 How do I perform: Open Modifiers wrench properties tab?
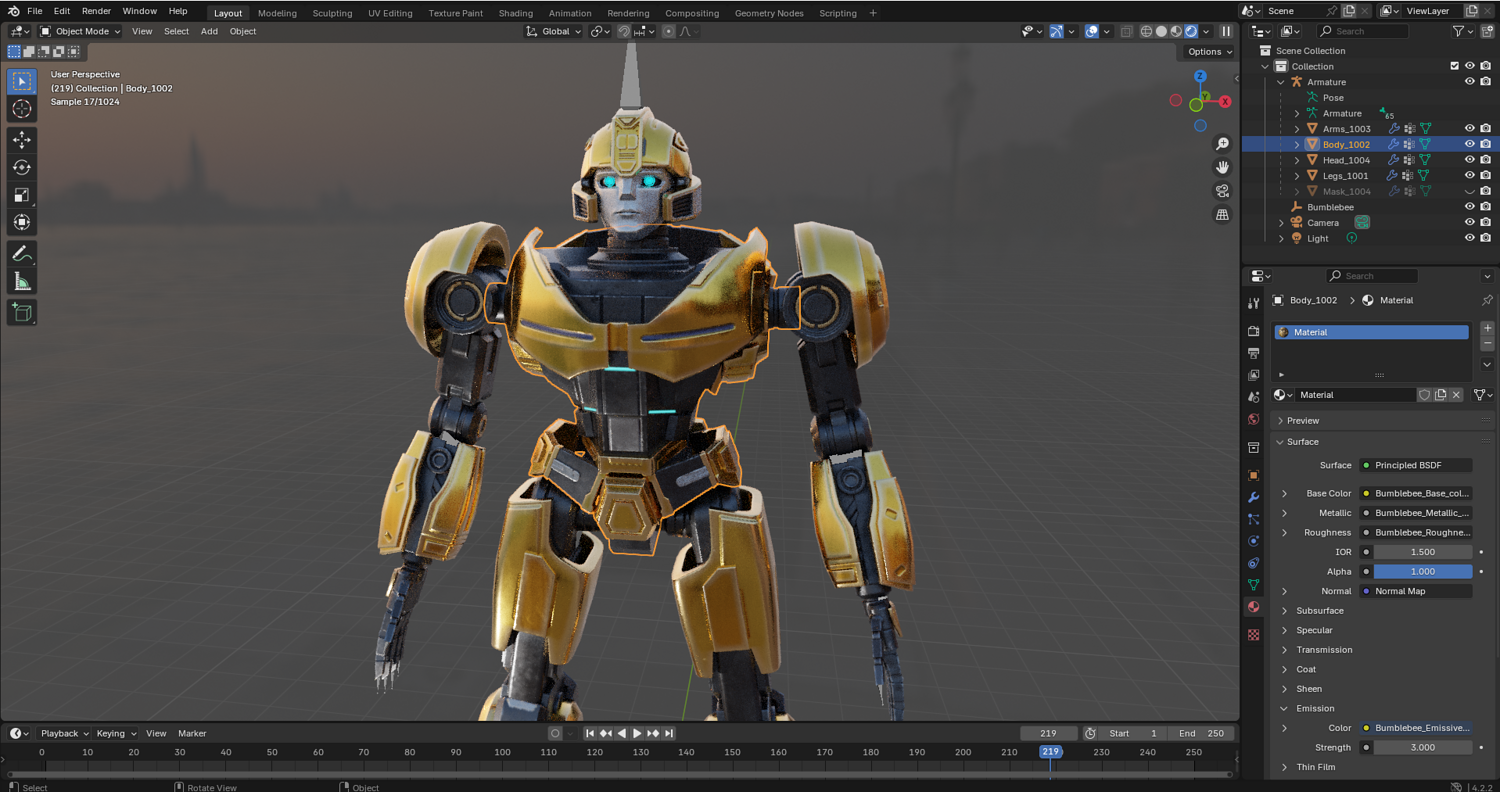click(x=1254, y=497)
